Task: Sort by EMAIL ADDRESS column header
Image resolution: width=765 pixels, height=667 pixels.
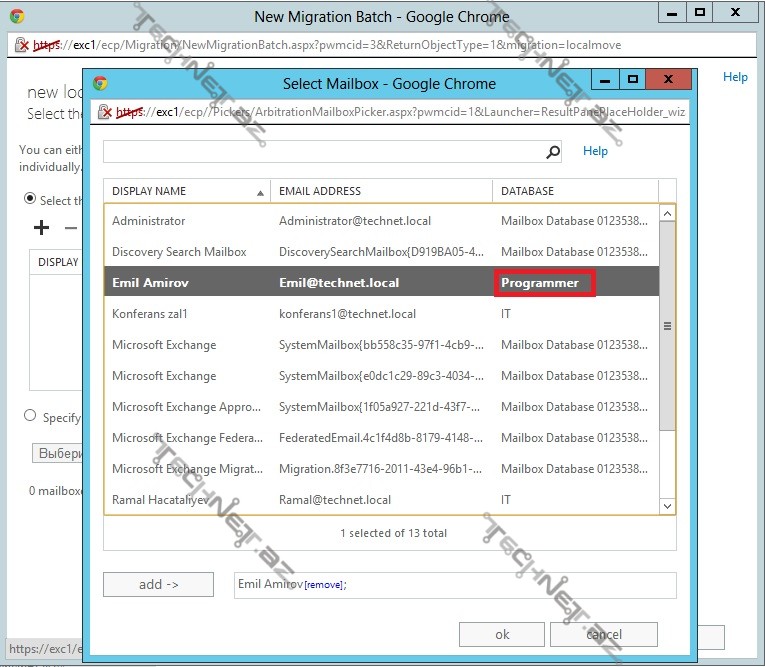Action: 380,191
